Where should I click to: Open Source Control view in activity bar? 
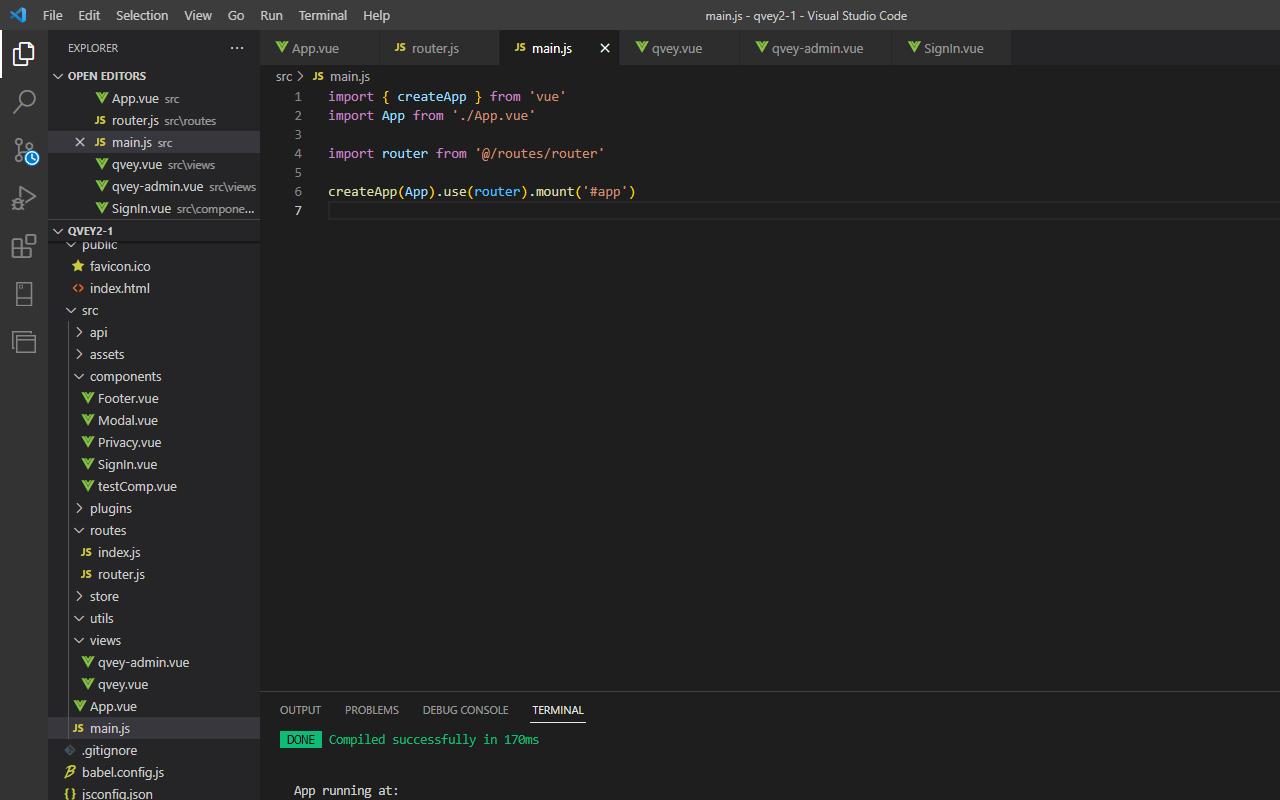(x=24, y=150)
